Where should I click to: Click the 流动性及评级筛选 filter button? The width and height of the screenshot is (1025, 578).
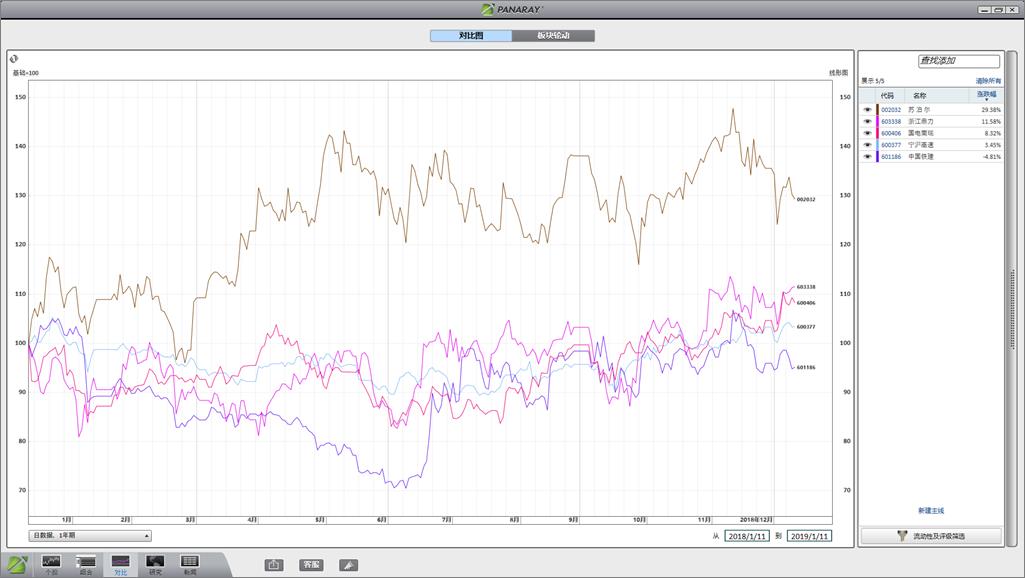tap(931, 536)
